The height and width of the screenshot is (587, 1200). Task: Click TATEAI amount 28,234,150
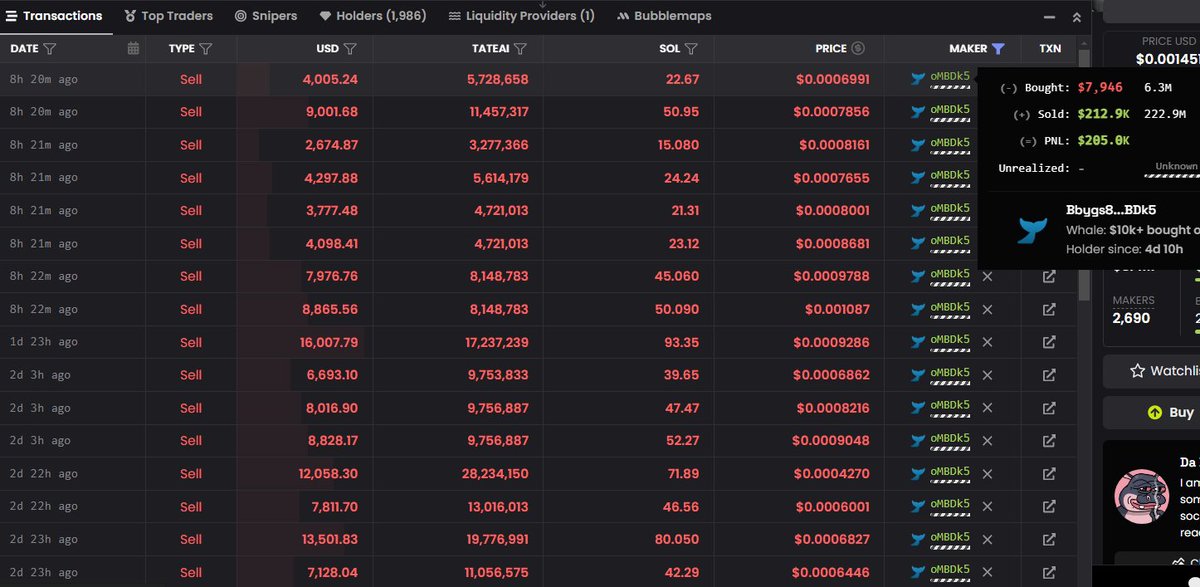[x=497, y=474]
